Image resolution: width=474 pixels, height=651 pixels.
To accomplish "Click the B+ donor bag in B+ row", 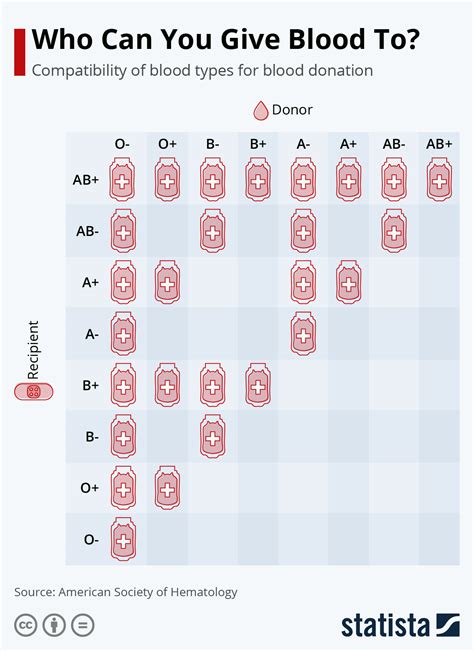I will click(x=258, y=385).
